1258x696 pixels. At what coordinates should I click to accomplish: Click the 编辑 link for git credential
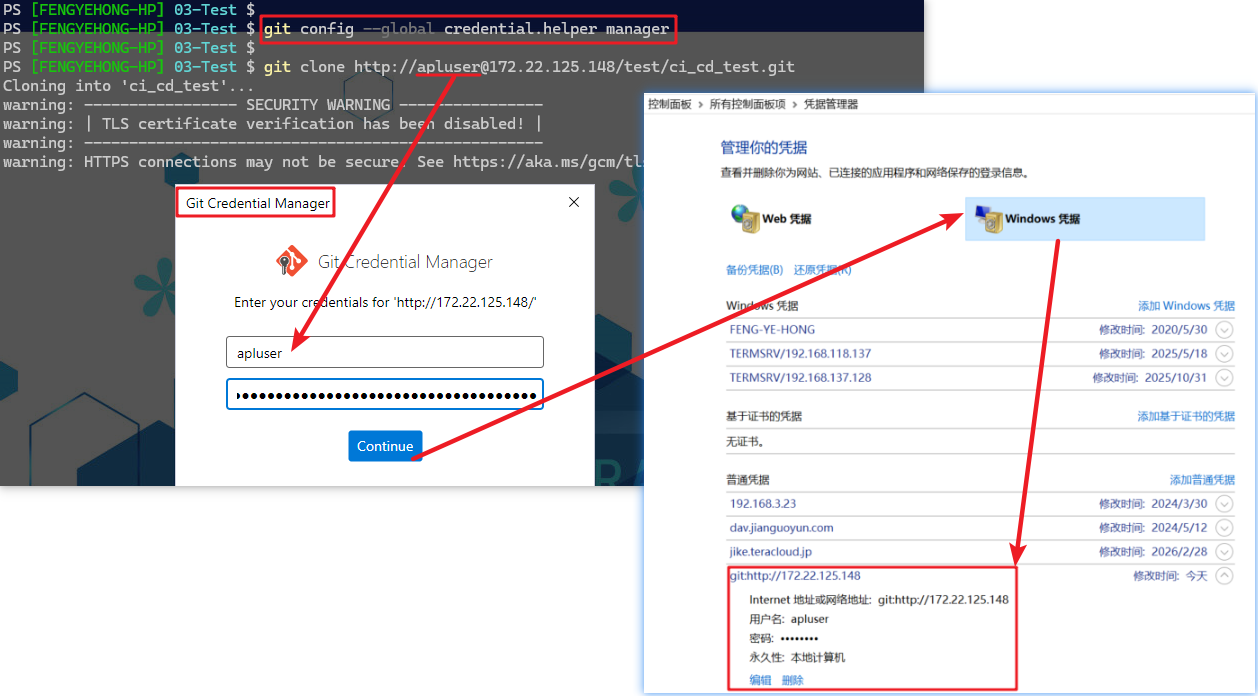761,680
